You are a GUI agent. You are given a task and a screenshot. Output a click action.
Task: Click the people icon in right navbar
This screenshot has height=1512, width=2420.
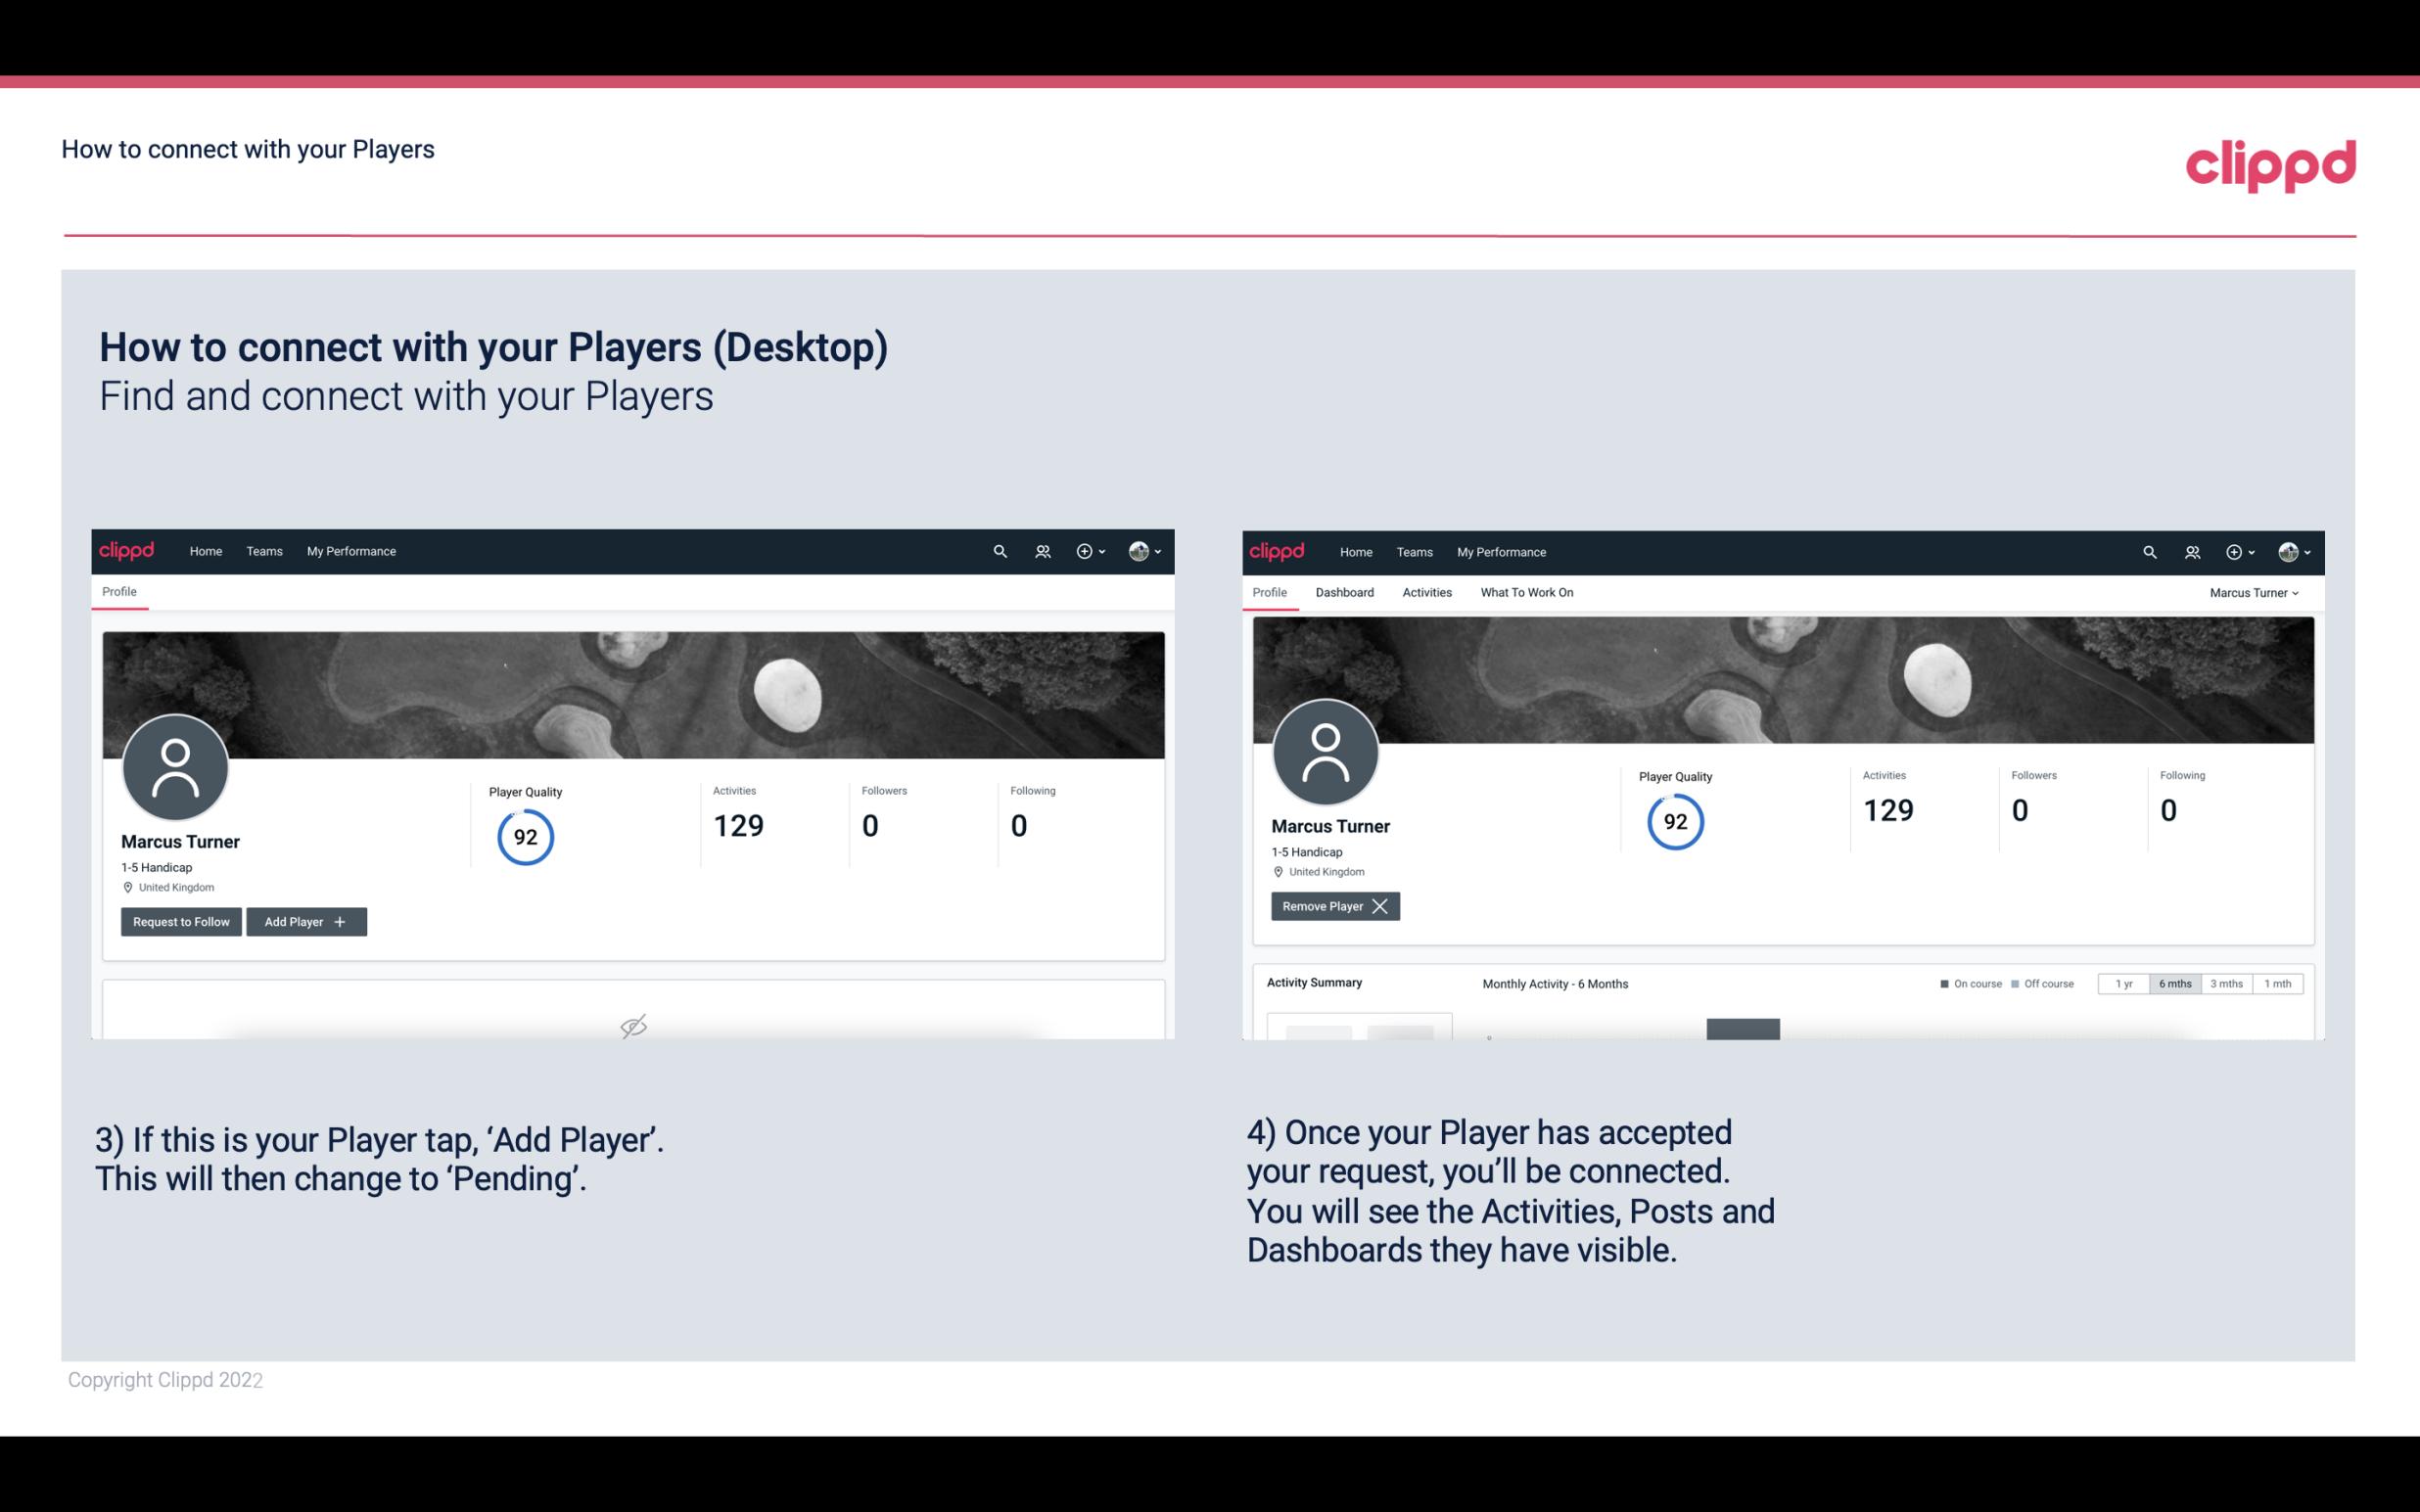pyautogui.click(x=2192, y=552)
